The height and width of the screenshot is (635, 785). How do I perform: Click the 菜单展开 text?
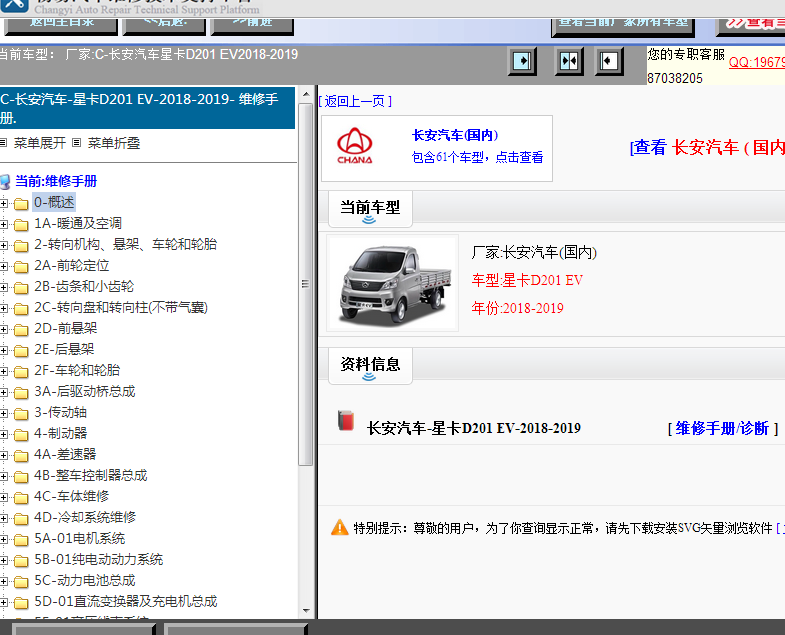40,143
